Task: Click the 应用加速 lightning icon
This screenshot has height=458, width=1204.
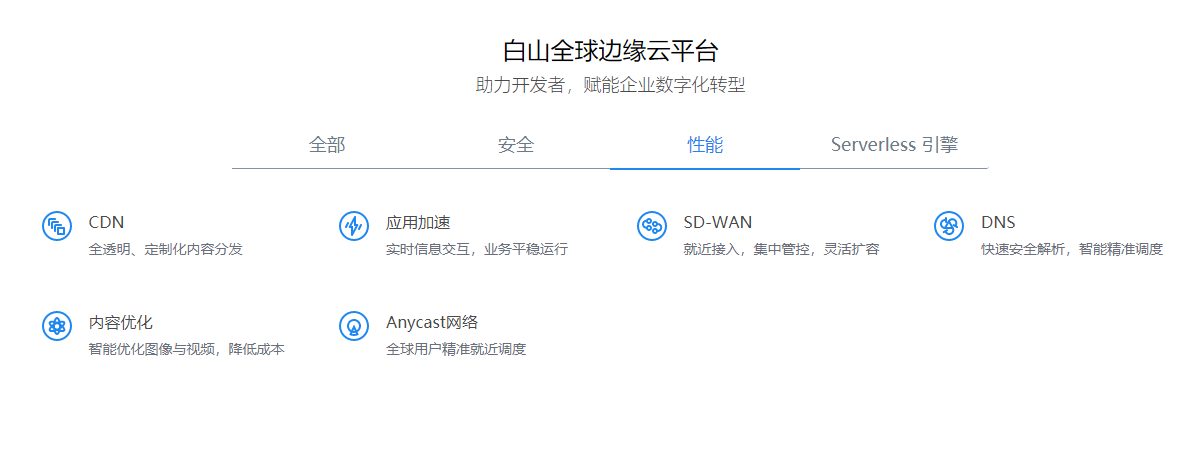Action: (354, 226)
